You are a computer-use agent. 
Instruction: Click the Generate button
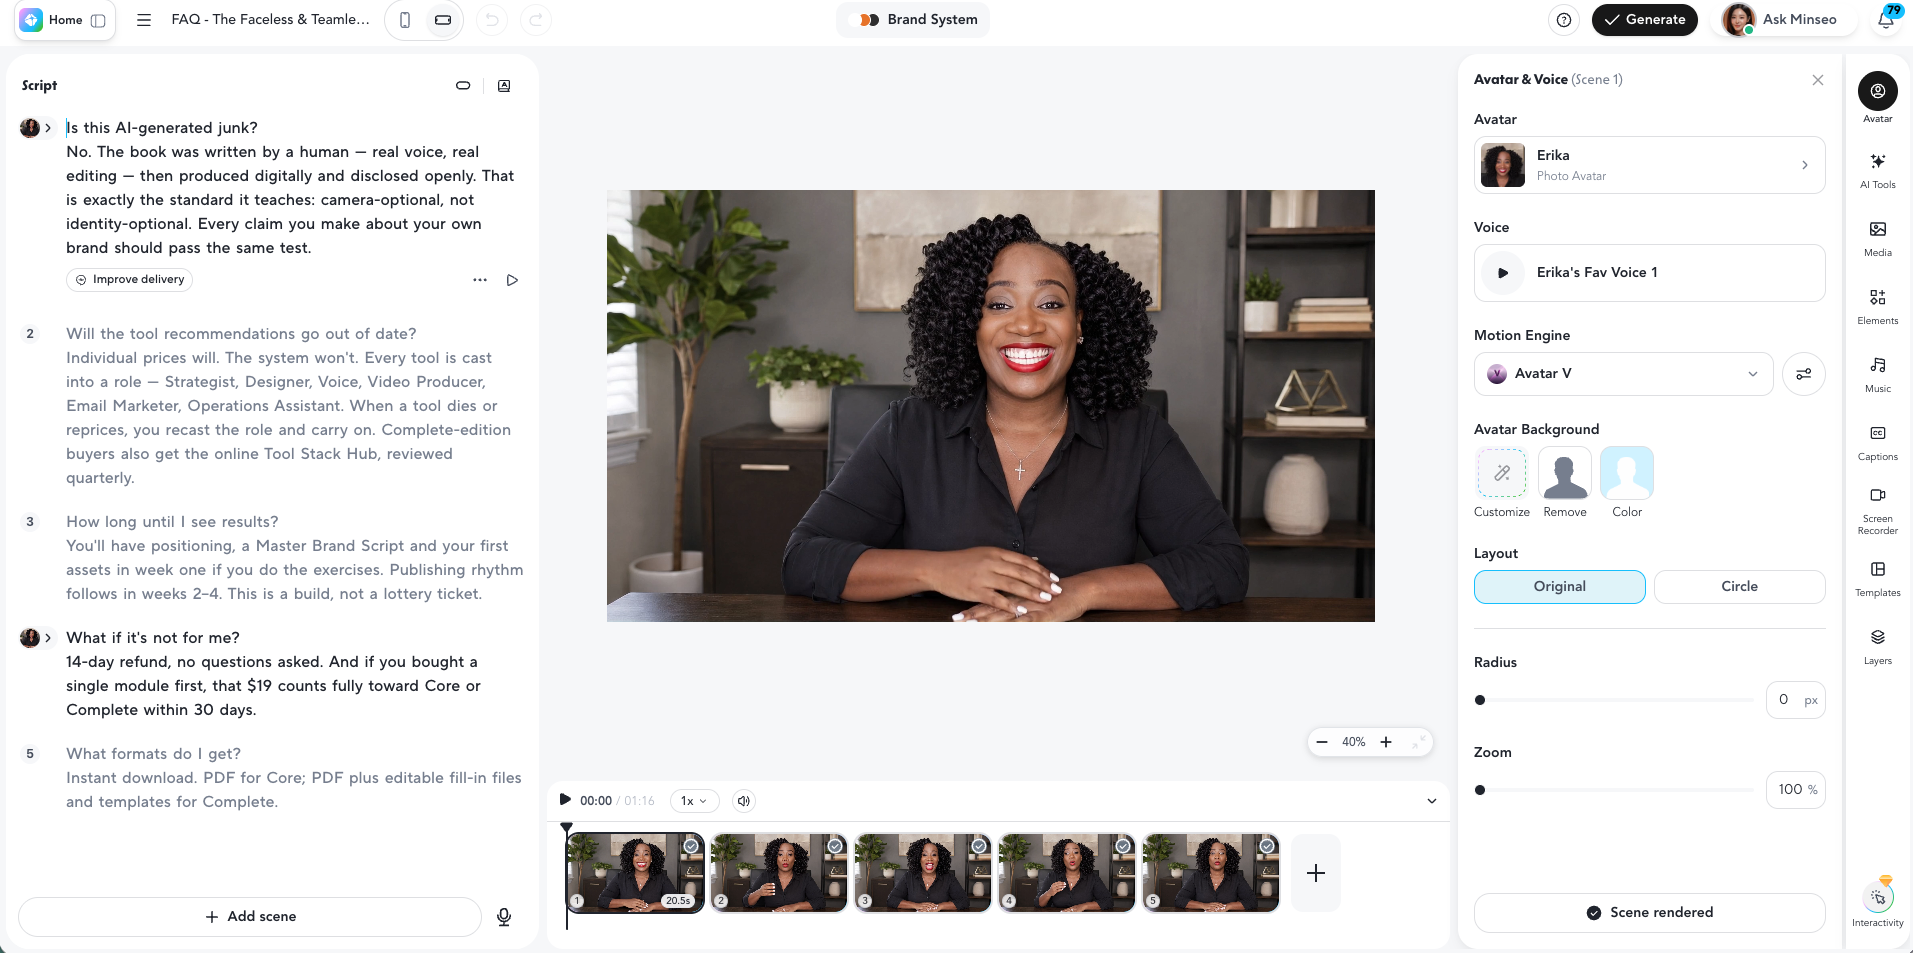(x=1644, y=20)
